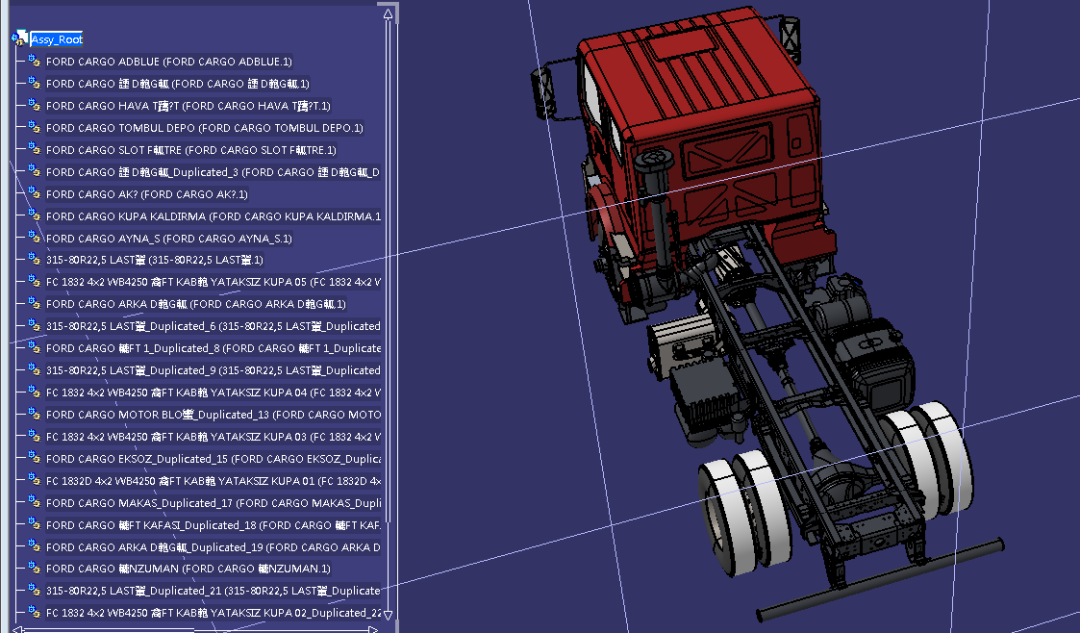Screen dimensions: 1080x633
Task: Click the FORD CARGO SLOT component icon
Action: tap(34, 149)
